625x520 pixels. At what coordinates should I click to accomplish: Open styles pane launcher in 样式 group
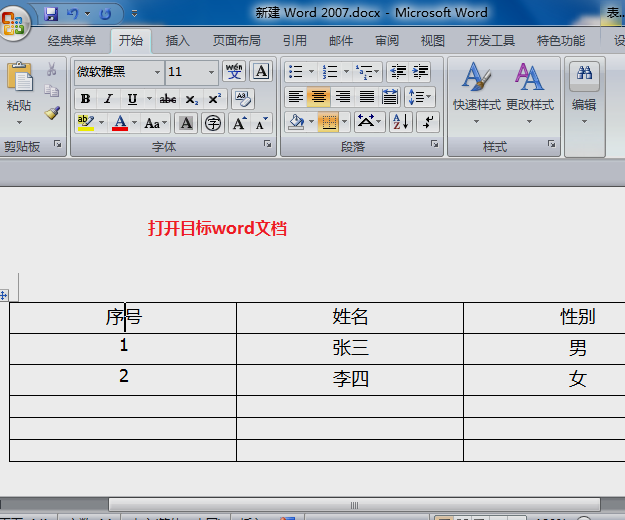552,144
